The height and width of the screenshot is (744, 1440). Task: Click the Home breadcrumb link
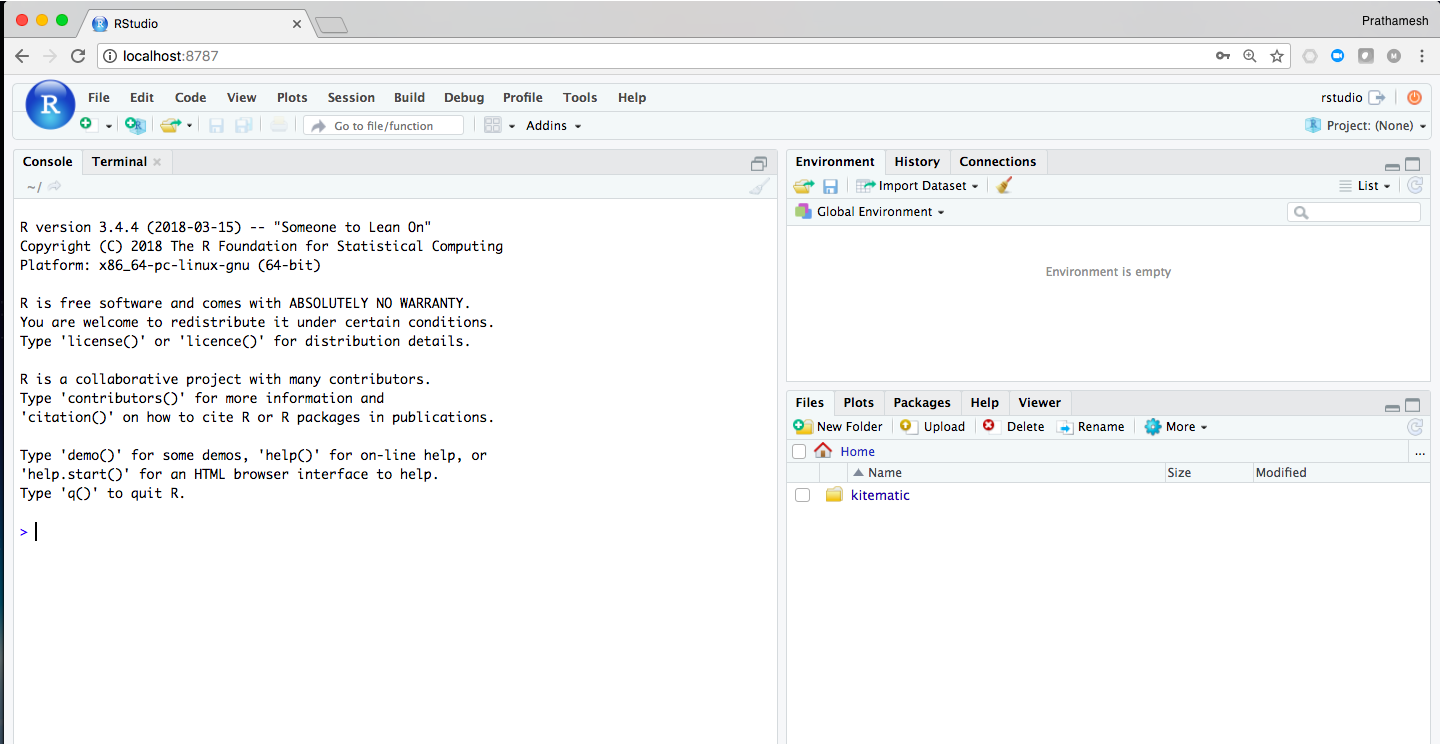[x=857, y=452]
